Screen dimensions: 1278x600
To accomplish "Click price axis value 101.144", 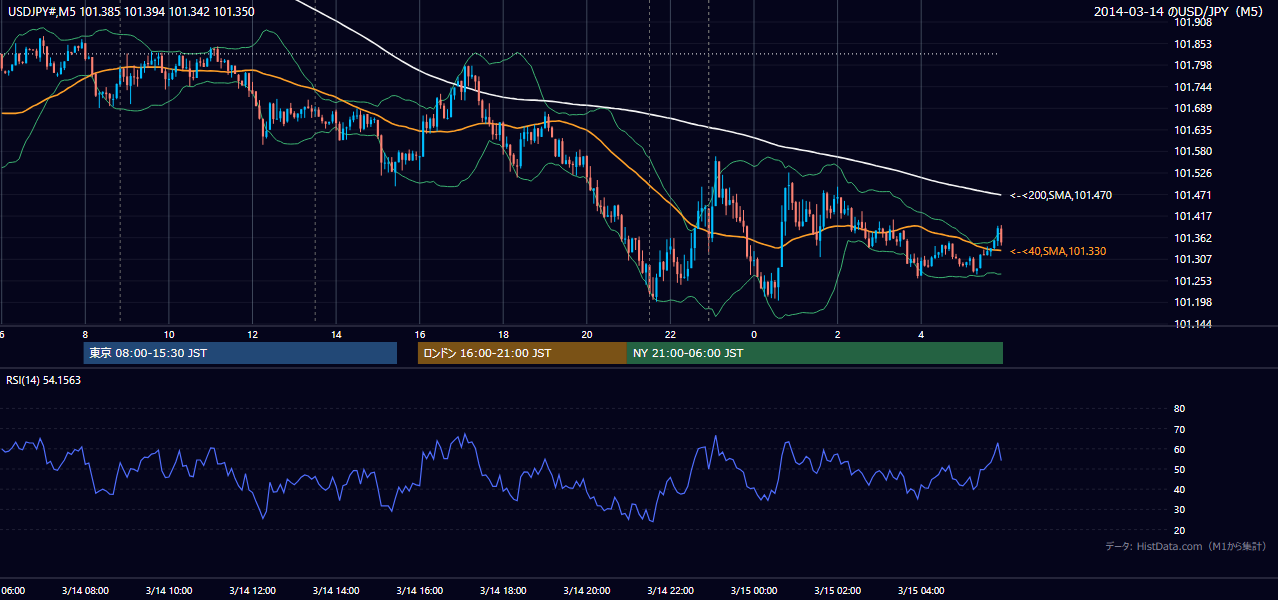I will point(1192,324).
